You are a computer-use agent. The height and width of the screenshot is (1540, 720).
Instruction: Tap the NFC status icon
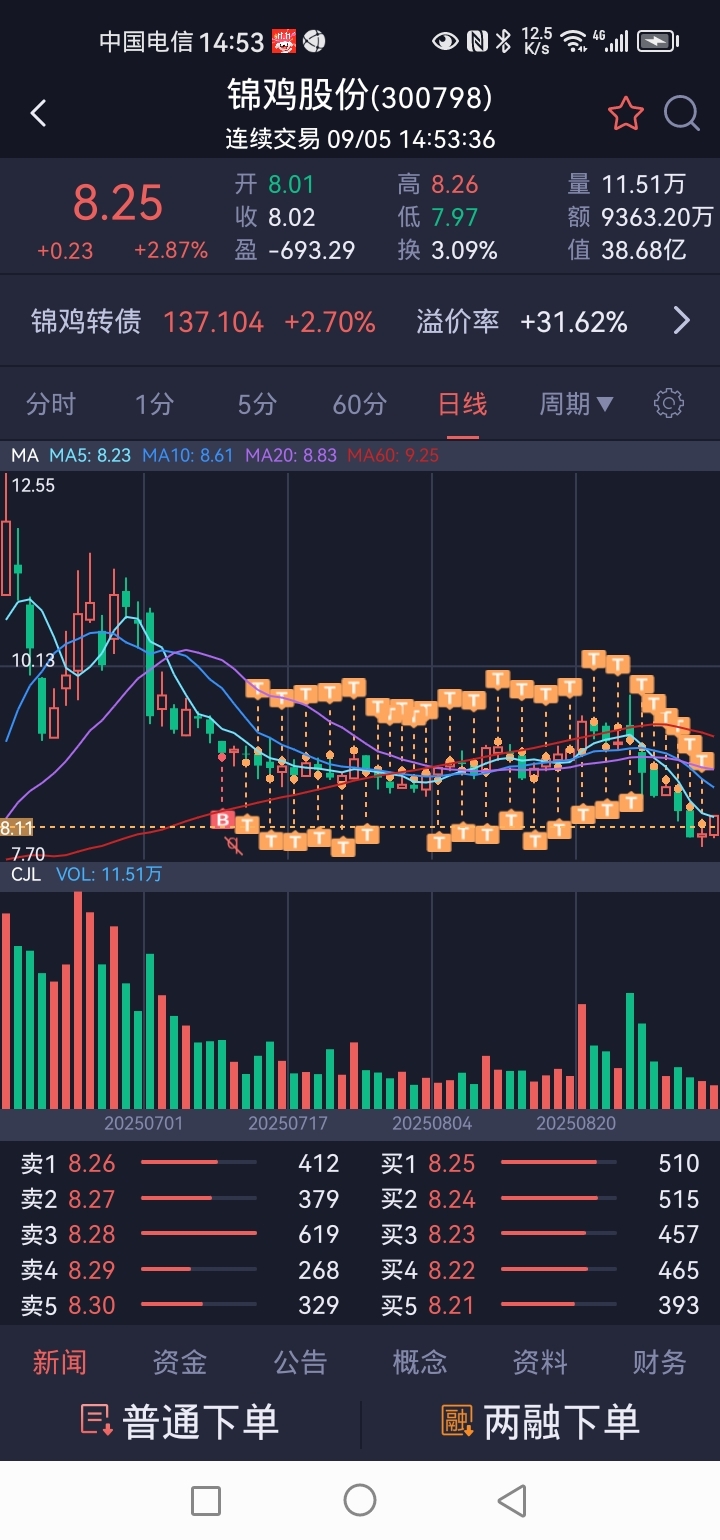tap(477, 41)
